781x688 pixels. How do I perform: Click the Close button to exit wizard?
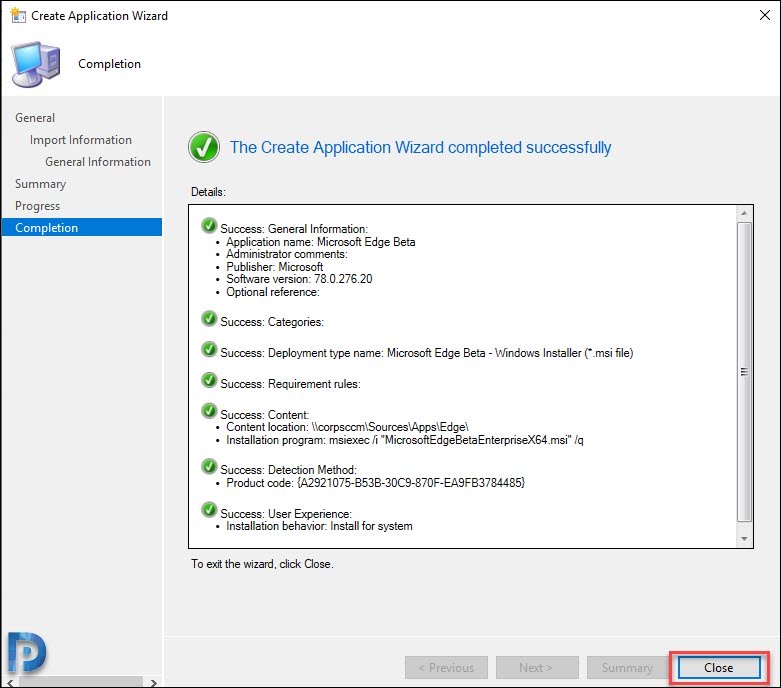[719, 667]
